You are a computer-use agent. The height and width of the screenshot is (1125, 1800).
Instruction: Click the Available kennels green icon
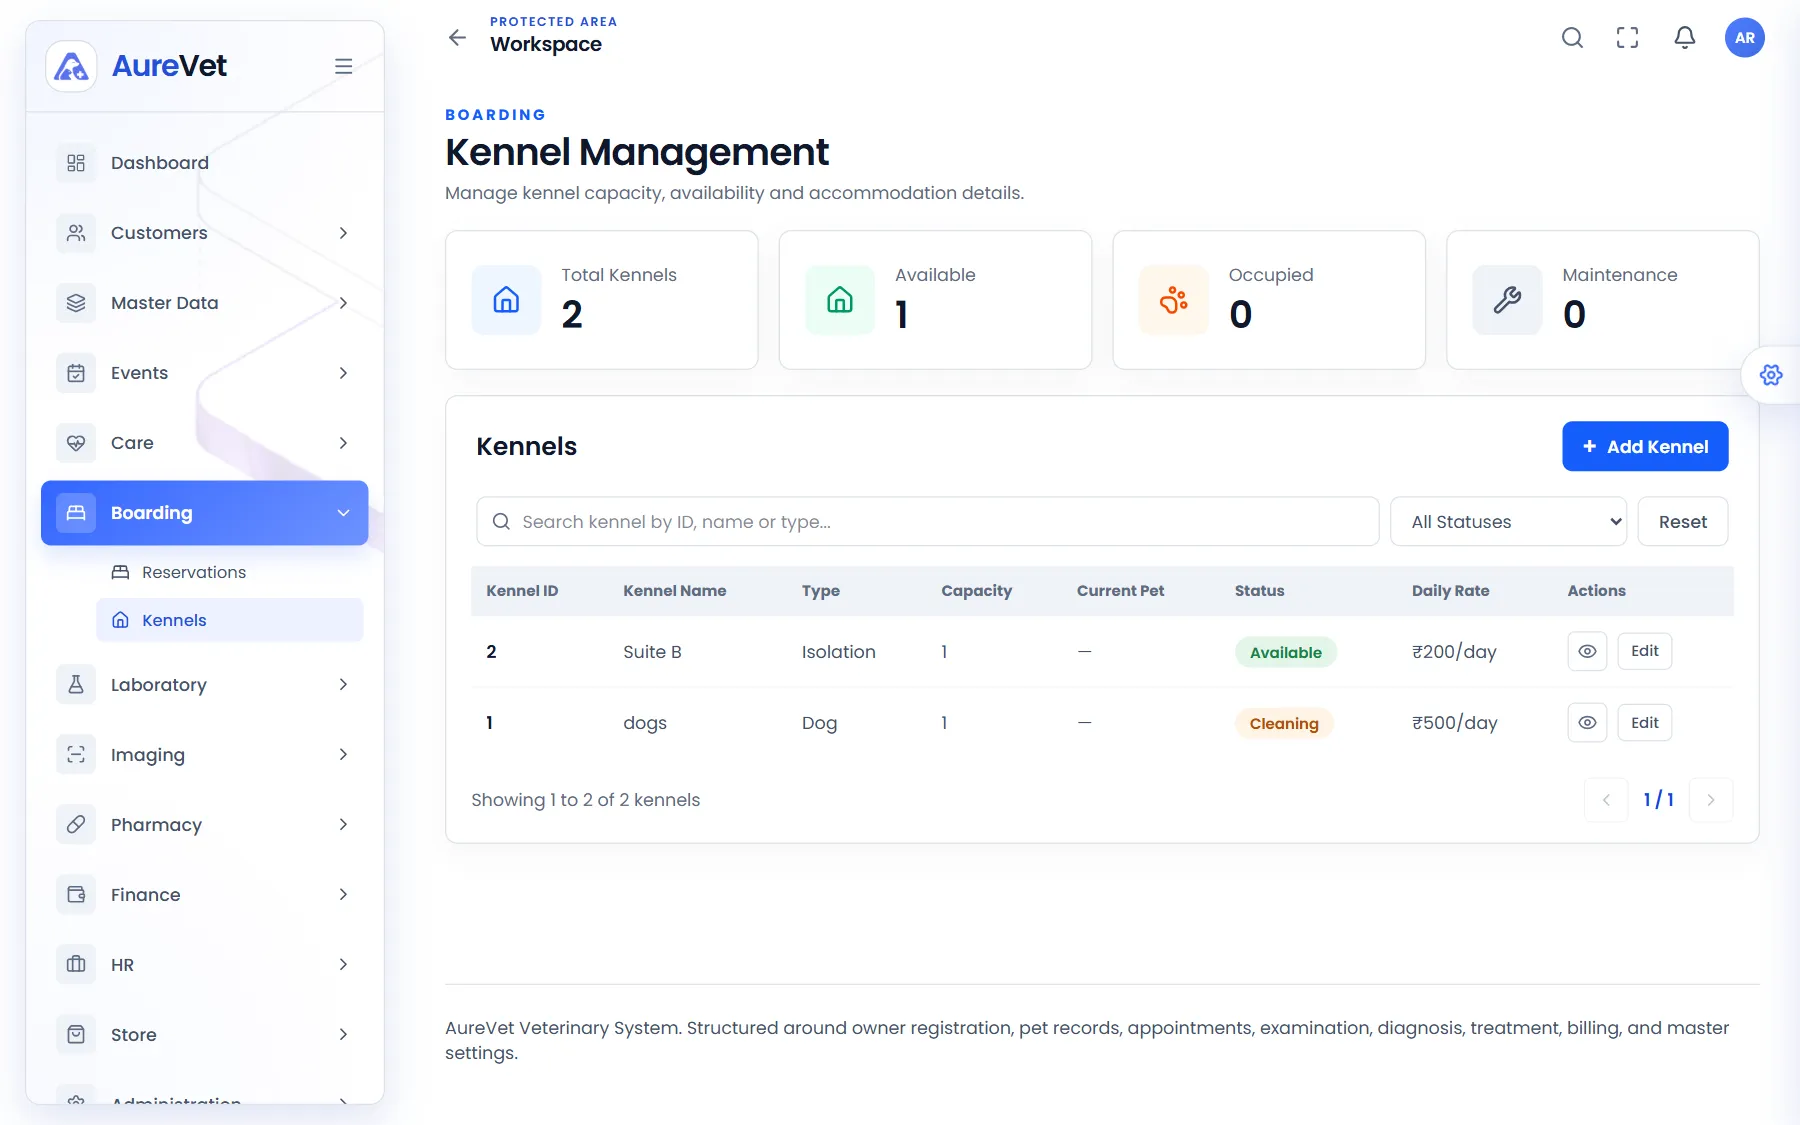click(840, 300)
